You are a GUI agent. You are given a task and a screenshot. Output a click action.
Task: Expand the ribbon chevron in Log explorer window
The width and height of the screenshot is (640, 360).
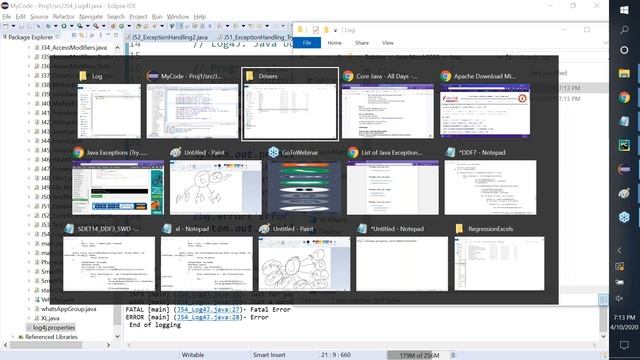tap(605, 43)
